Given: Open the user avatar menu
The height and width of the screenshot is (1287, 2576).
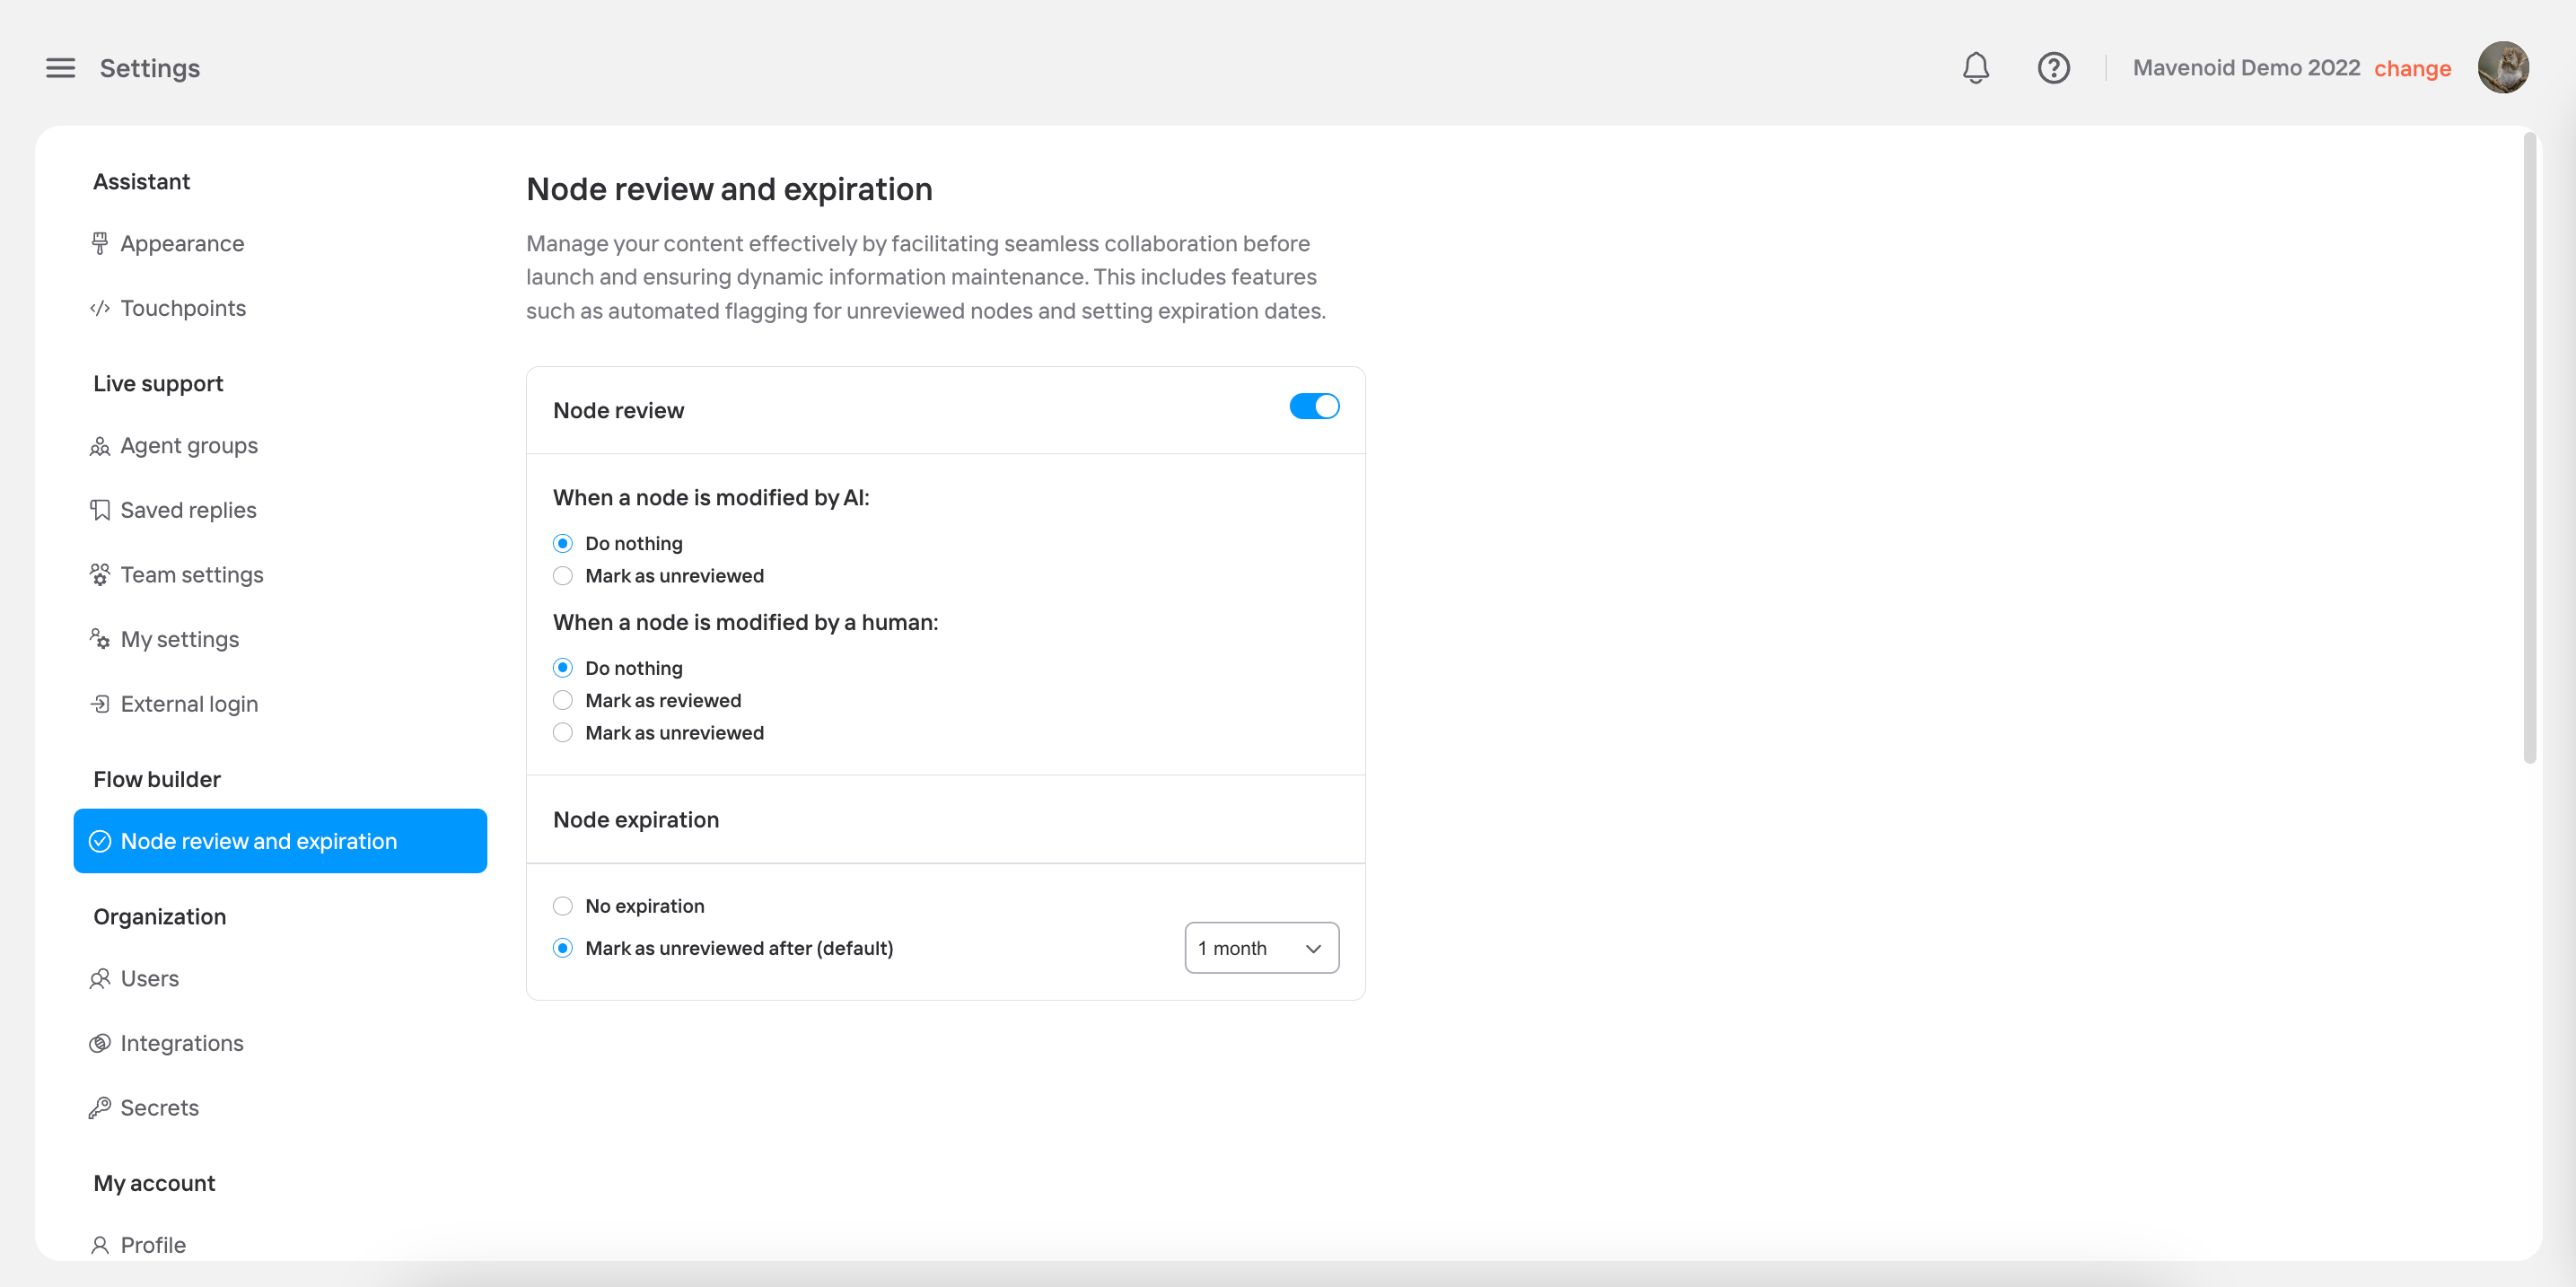Looking at the screenshot, I should 2503,67.
